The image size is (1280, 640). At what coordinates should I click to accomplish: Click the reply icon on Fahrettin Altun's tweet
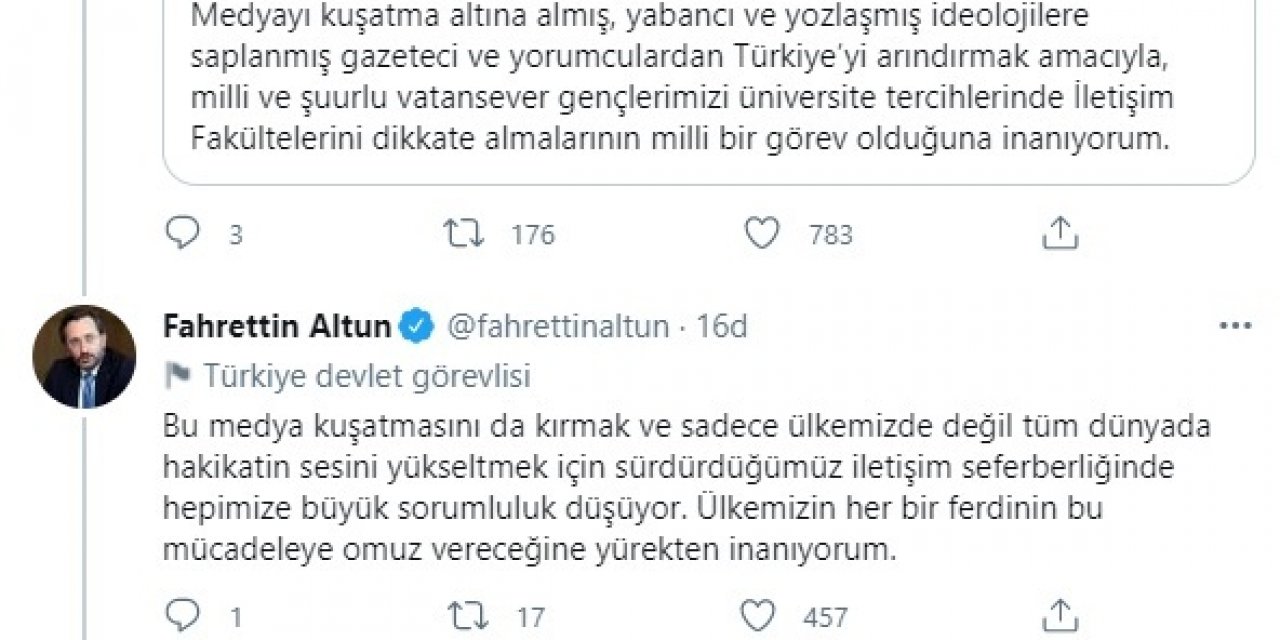point(184,612)
